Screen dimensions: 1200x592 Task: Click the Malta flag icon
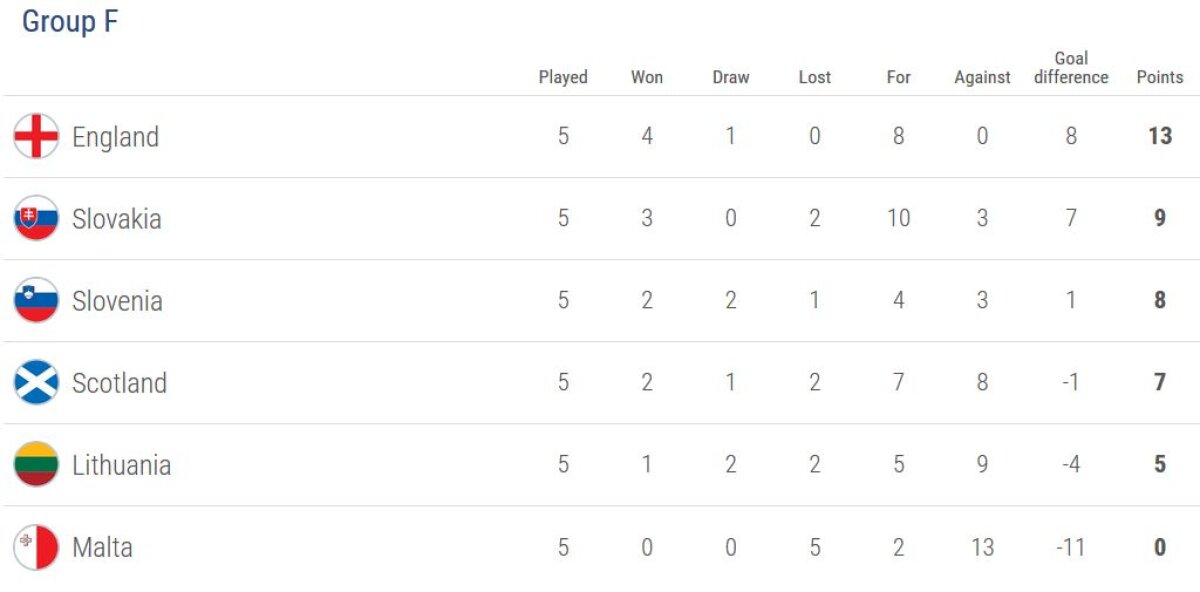coord(36,547)
